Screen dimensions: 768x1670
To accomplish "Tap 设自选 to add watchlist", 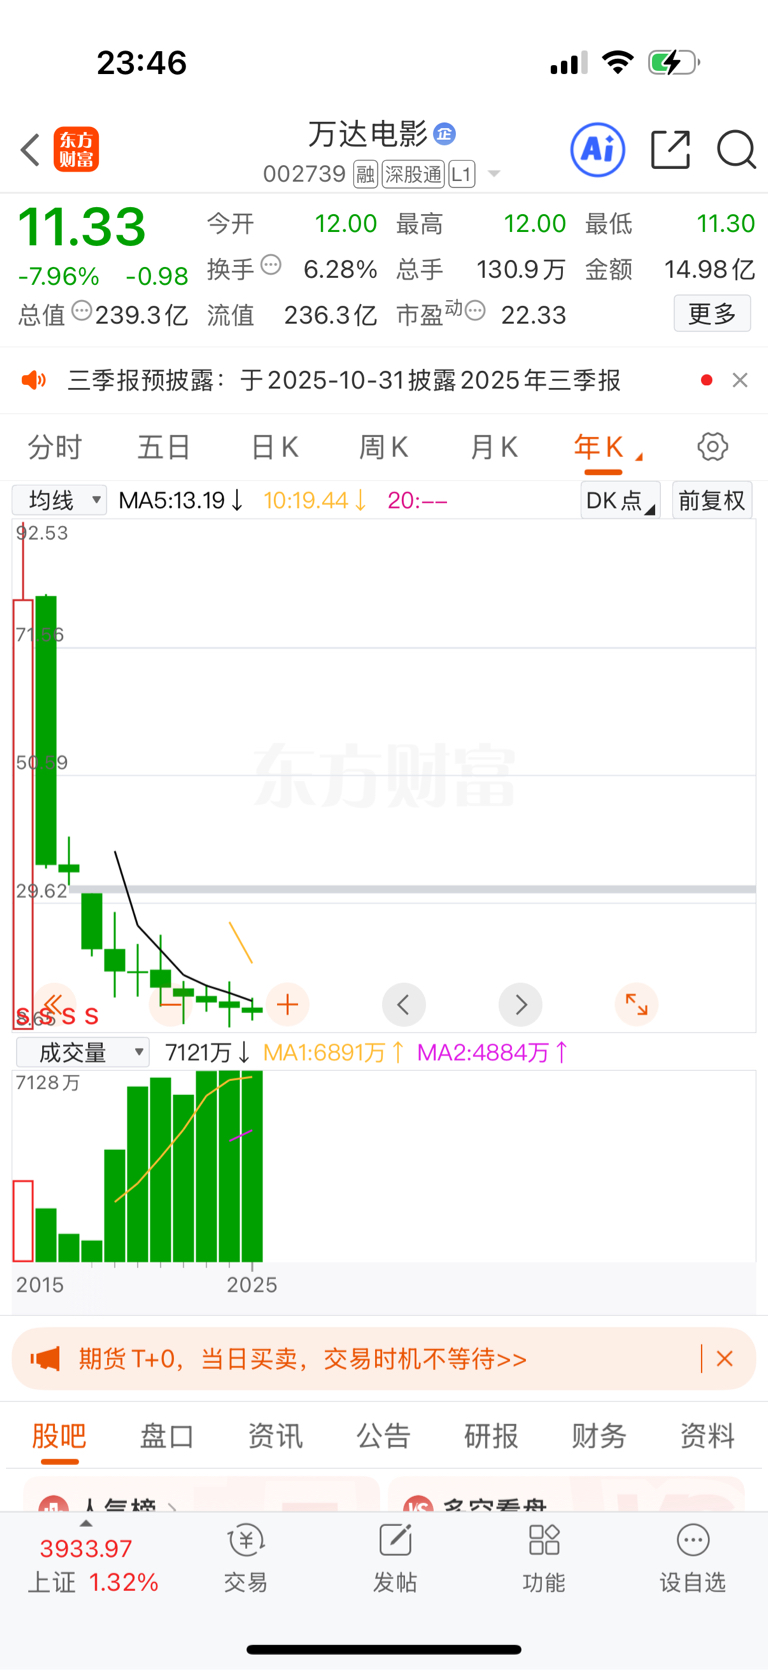I will point(693,1559).
